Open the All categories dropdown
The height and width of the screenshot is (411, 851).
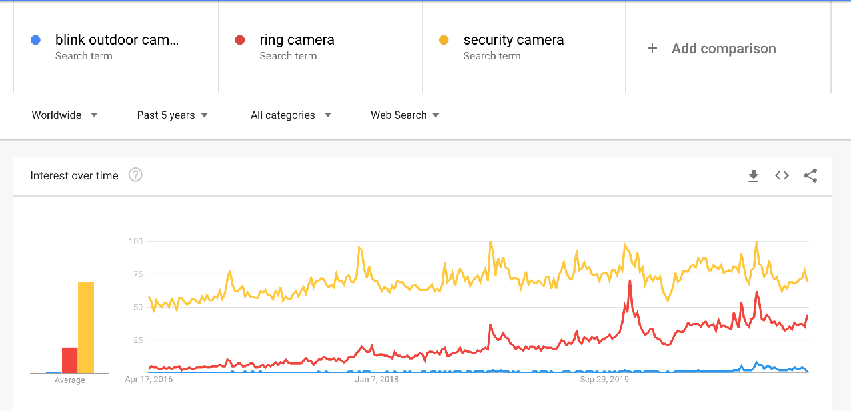290,115
